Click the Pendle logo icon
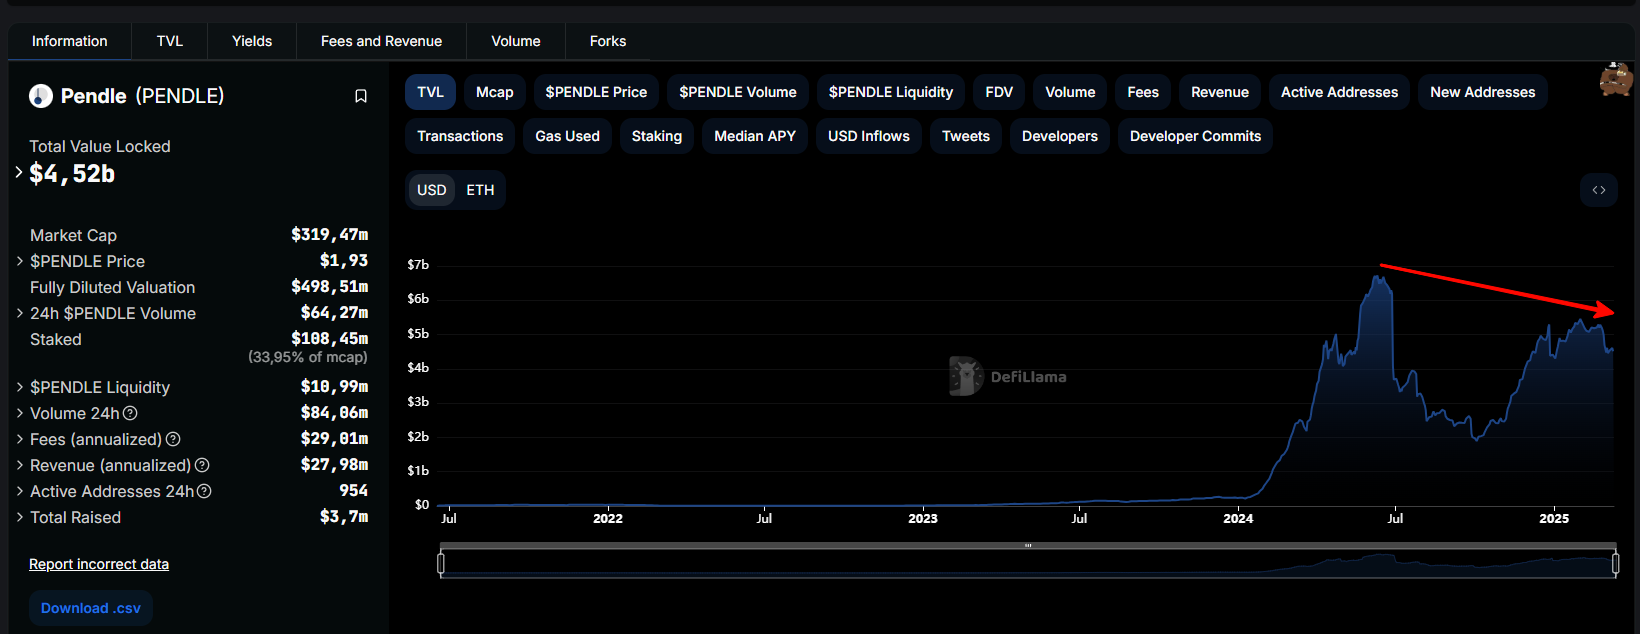Image resolution: width=1640 pixels, height=634 pixels. [41, 96]
